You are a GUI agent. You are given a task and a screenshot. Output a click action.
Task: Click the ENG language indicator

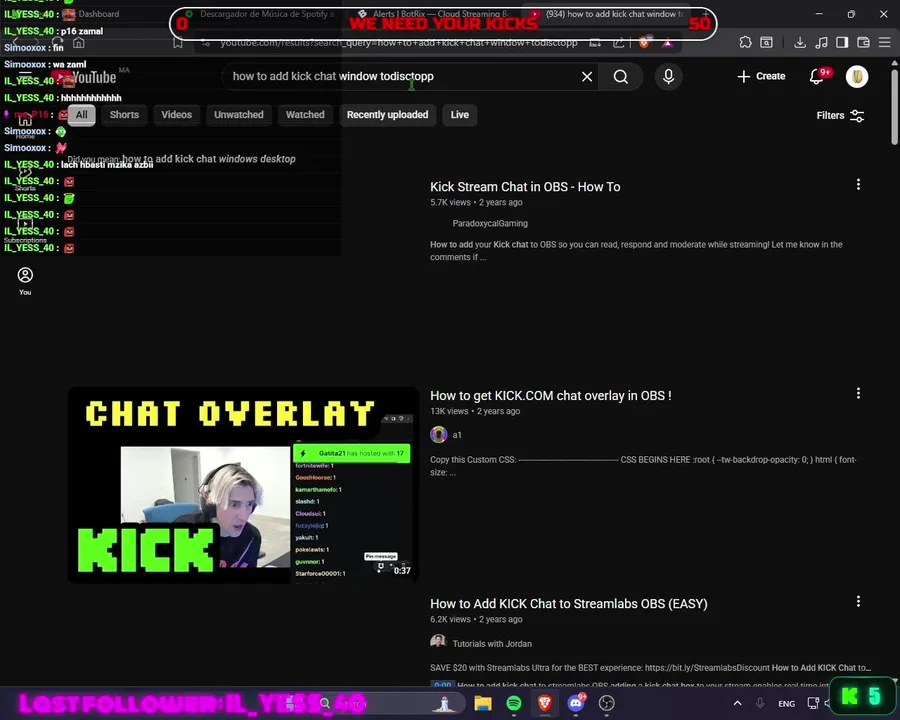point(786,703)
